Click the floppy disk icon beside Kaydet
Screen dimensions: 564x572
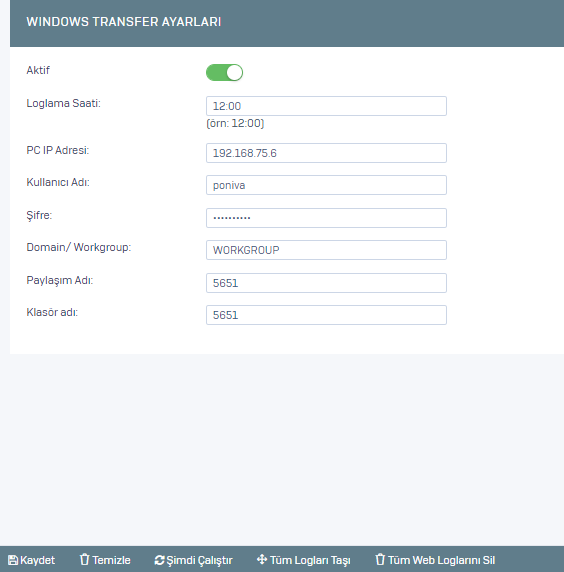tap(13, 560)
